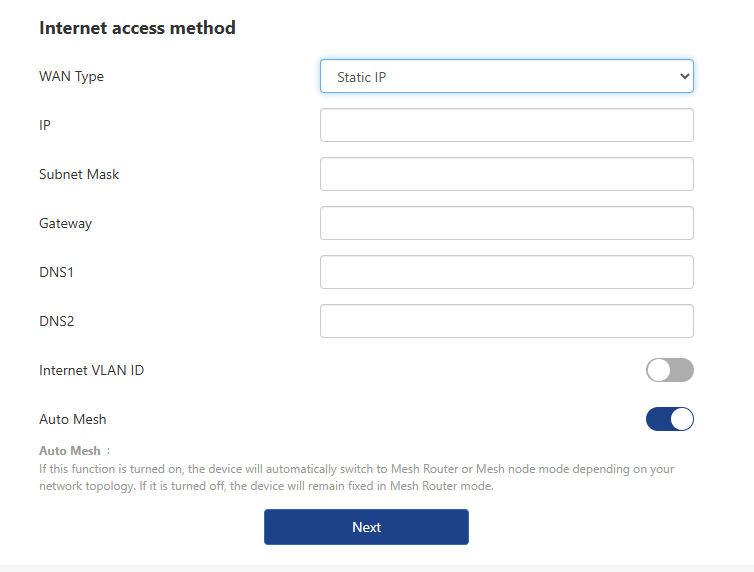
Task: Turn off the Auto Mesh toggle
Action: (669, 420)
